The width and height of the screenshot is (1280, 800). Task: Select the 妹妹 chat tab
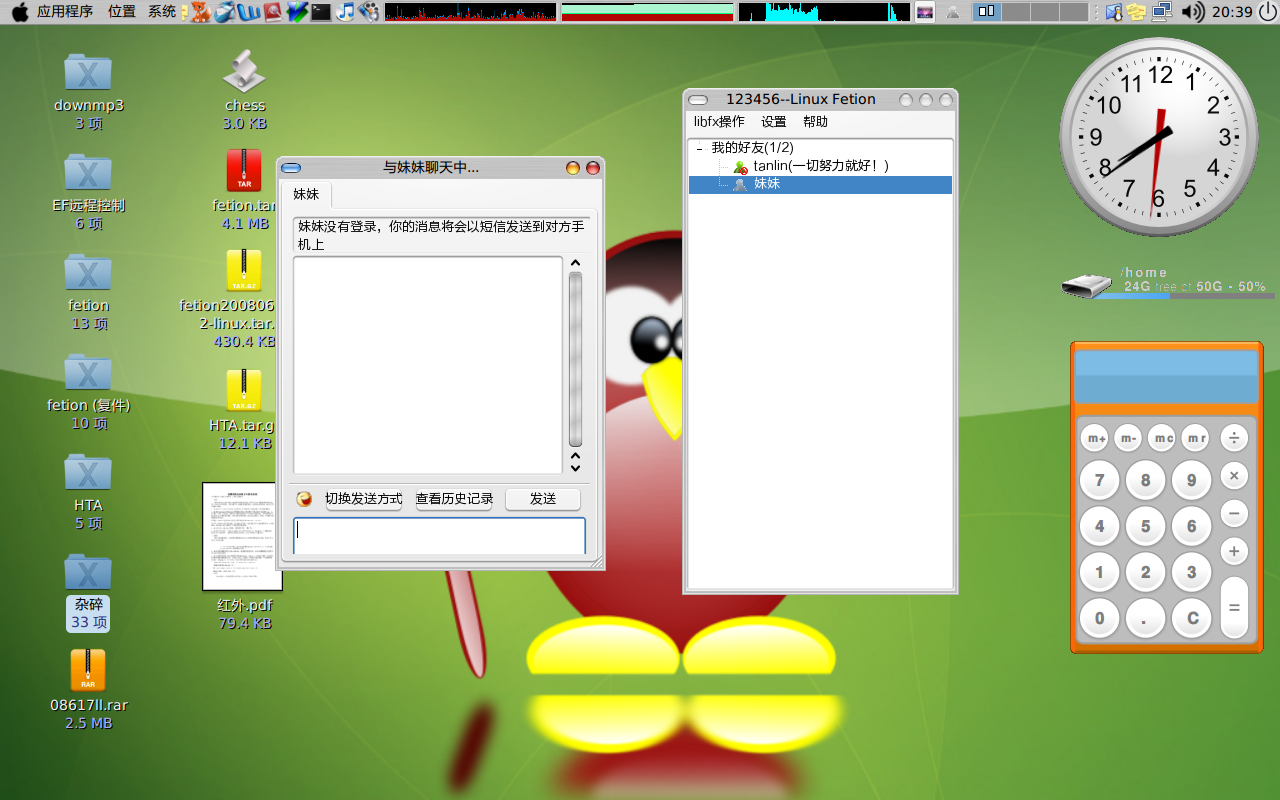(x=306, y=194)
